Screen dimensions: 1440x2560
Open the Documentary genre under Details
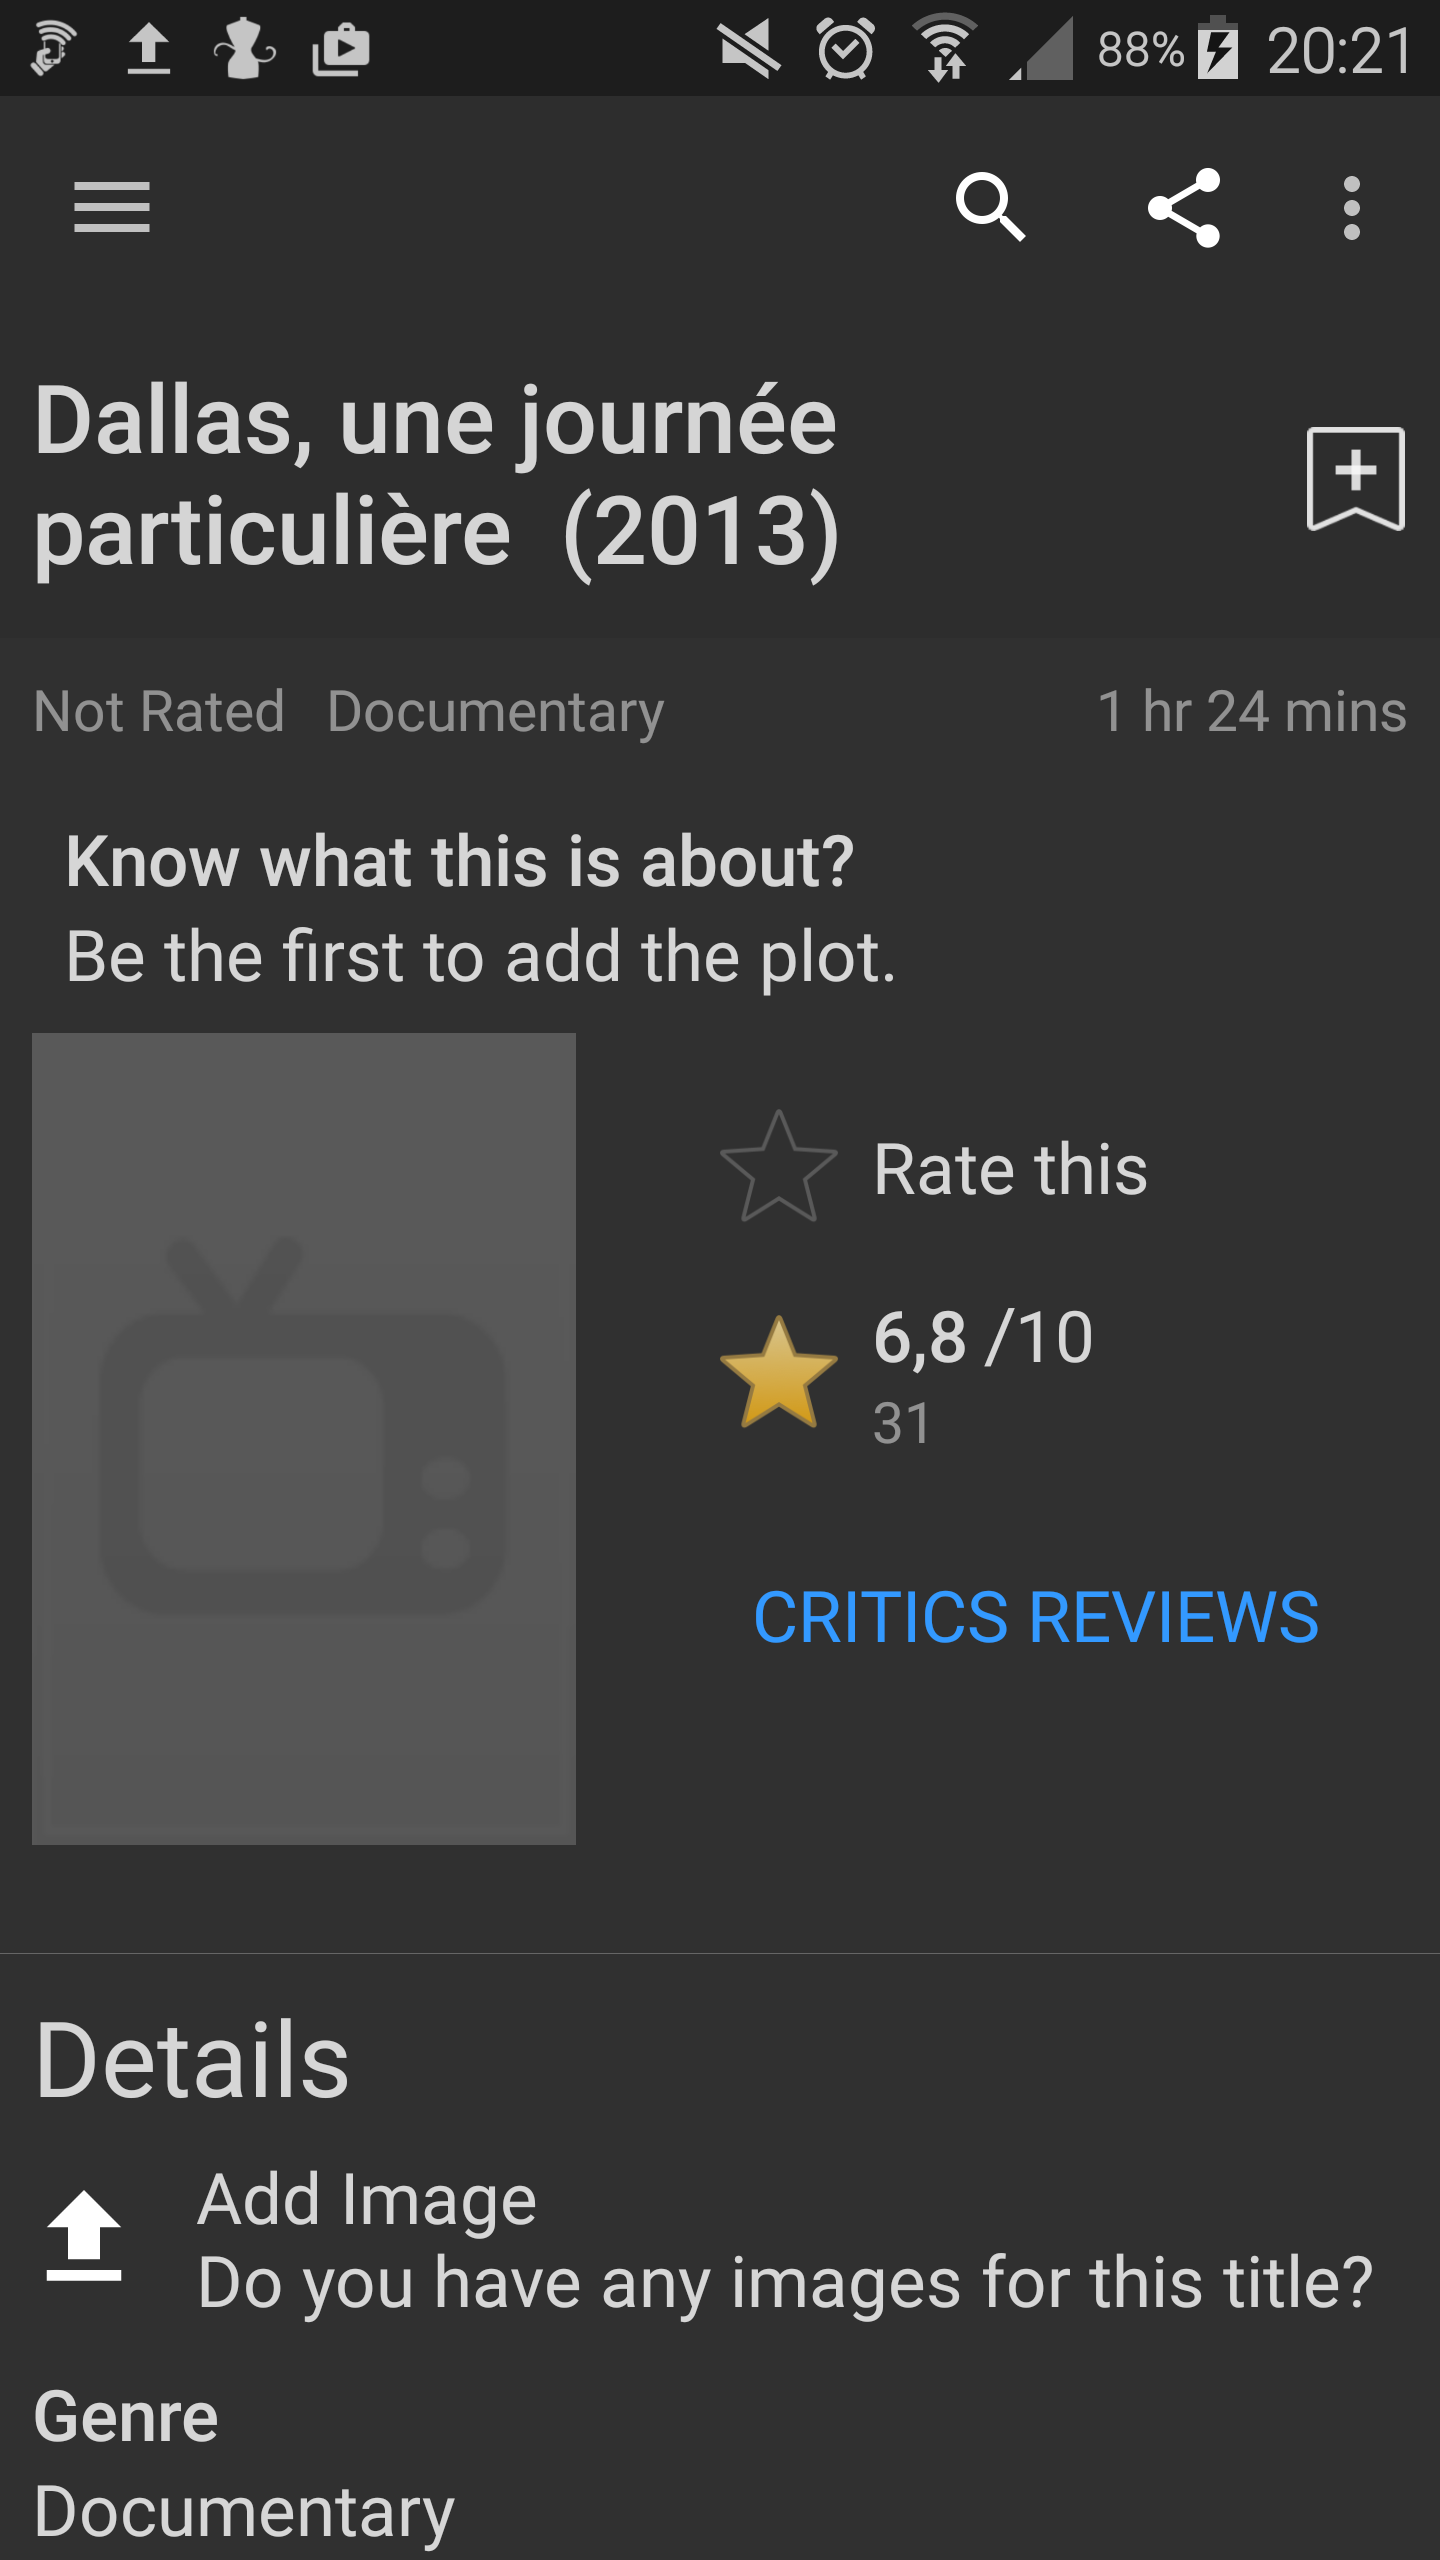click(x=244, y=2510)
